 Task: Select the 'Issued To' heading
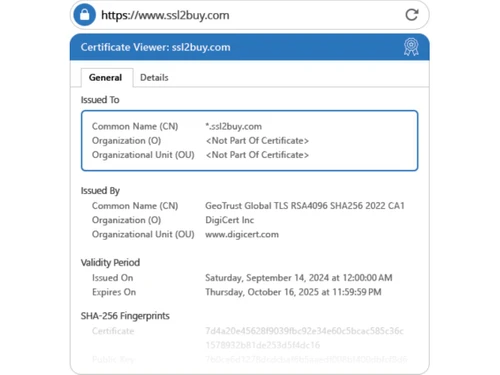coord(100,100)
